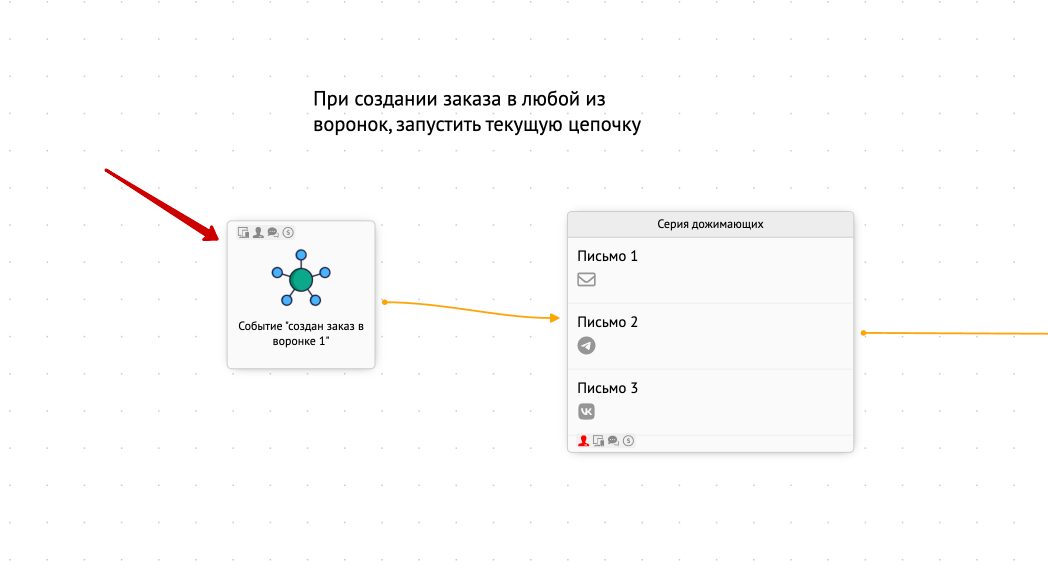Click the dollar coin icon on the event block
The width and height of the screenshot is (1048, 572).
[x=288, y=233]
